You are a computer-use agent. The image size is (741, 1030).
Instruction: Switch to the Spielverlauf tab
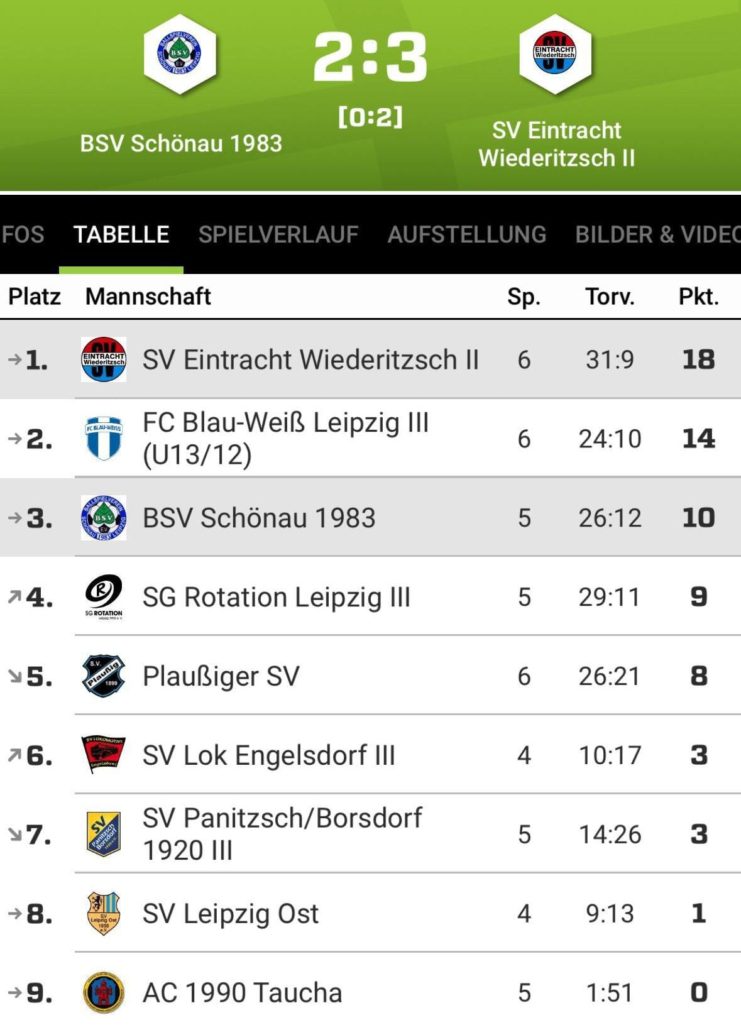(x=278, y=235)
